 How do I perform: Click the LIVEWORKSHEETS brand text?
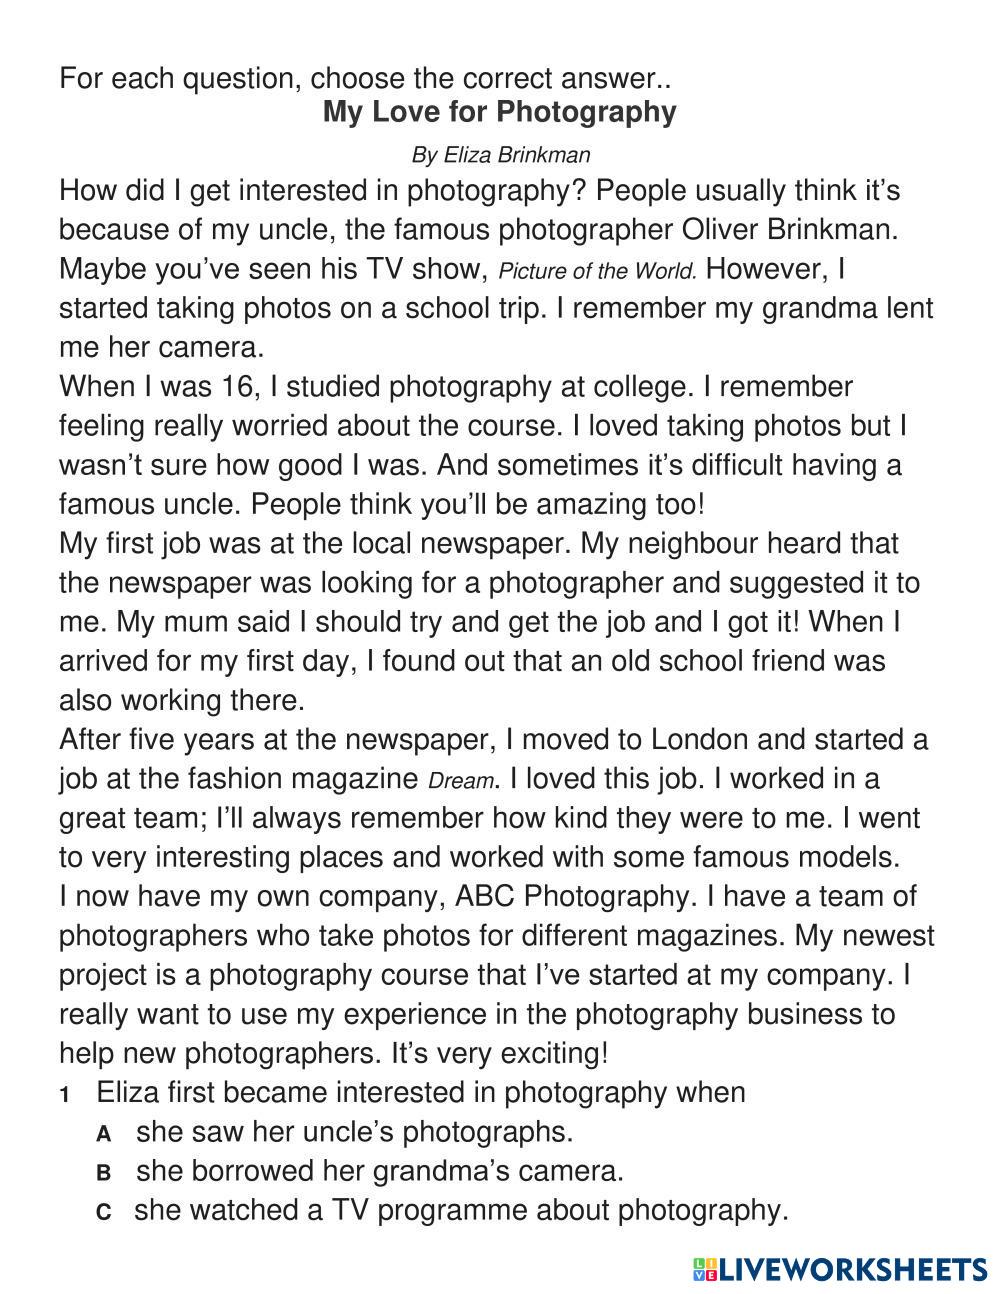[853, 1269]
